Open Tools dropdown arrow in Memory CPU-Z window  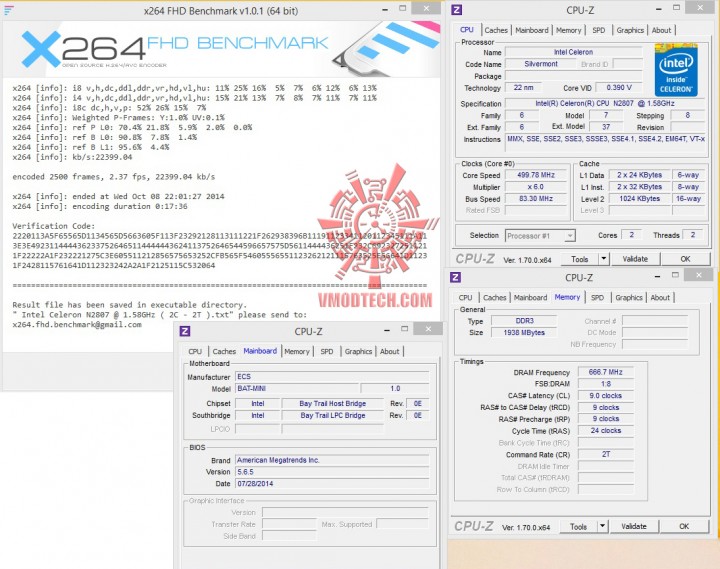(x=602, y=526)
